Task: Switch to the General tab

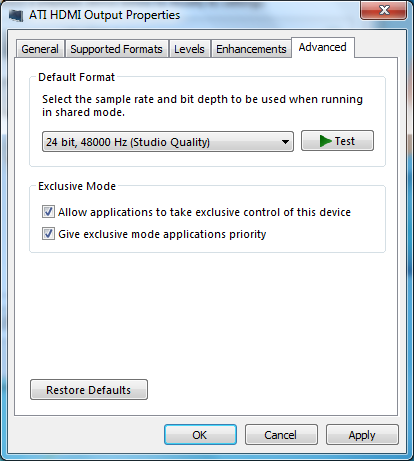Action: [40, 49]
